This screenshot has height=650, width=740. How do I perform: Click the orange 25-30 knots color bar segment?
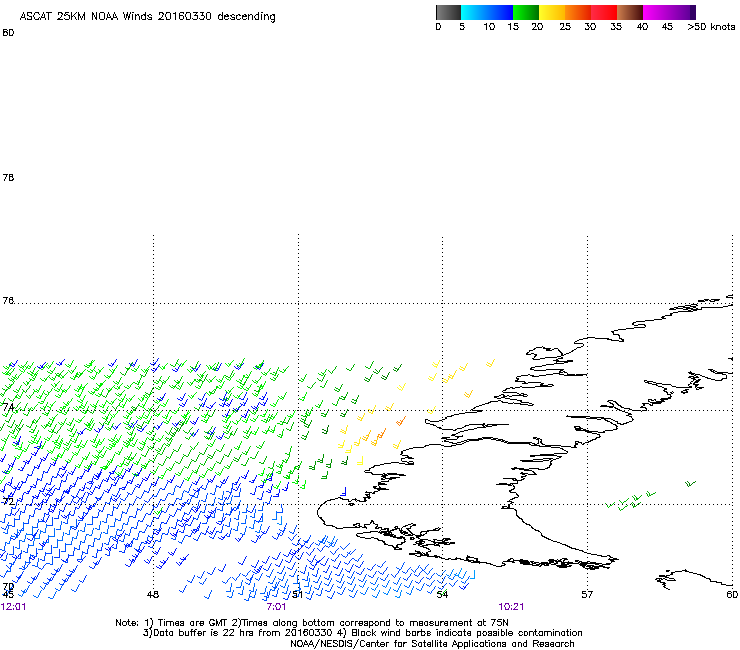point(578,12)
